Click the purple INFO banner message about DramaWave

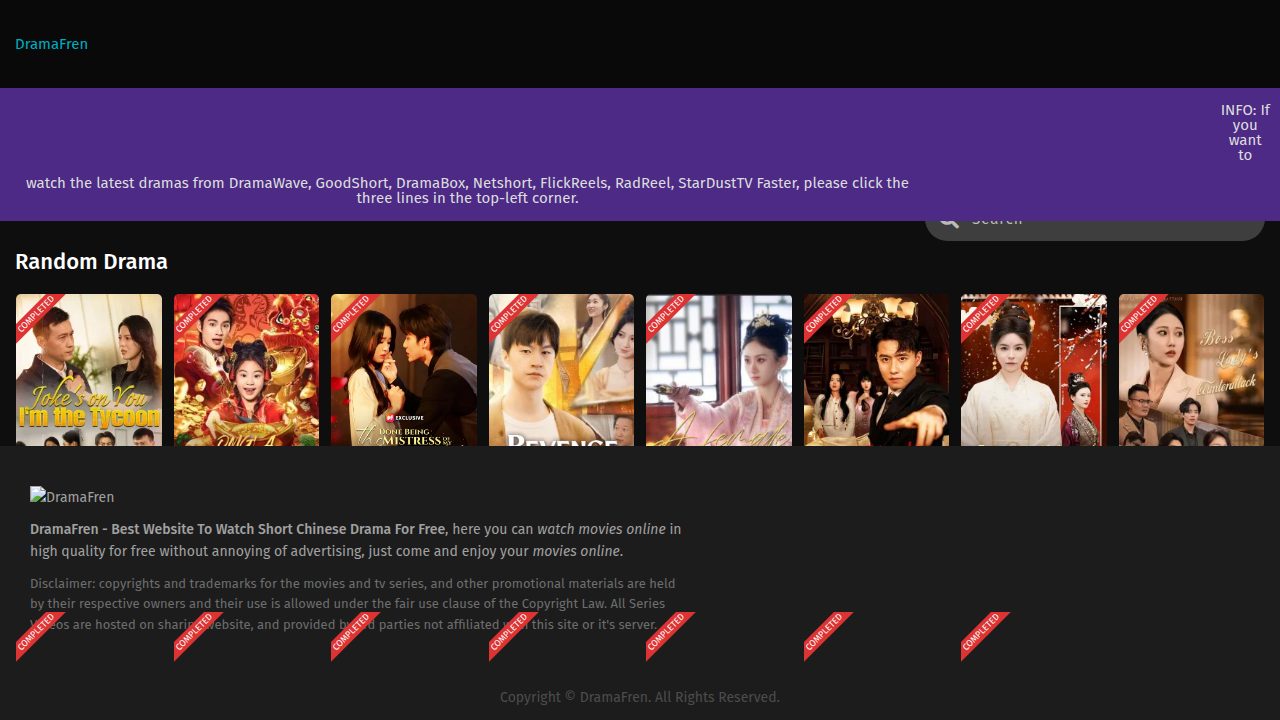pyautogui.click(x=640, y=154)
